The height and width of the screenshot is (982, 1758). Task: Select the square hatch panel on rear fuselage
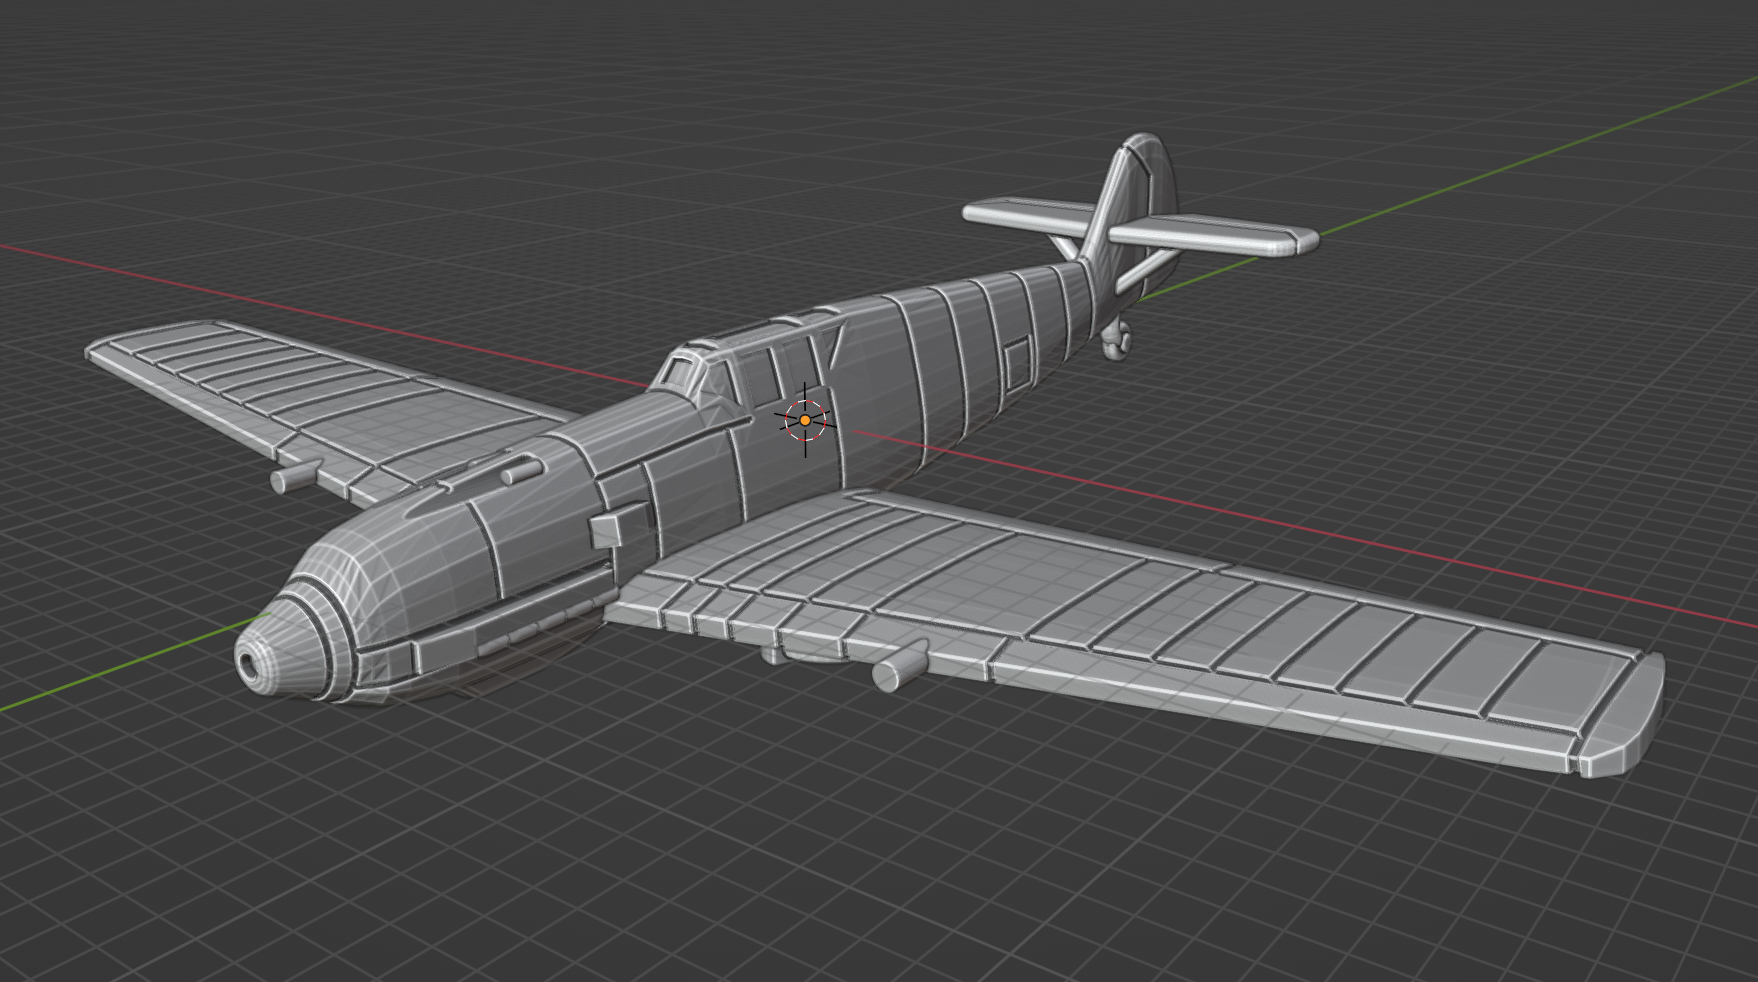[1017, 364]
